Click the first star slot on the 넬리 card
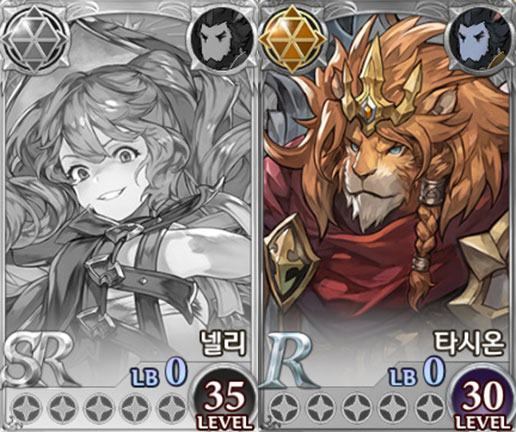The width and height of the screenshot is (516, 432). coord(23,409)
